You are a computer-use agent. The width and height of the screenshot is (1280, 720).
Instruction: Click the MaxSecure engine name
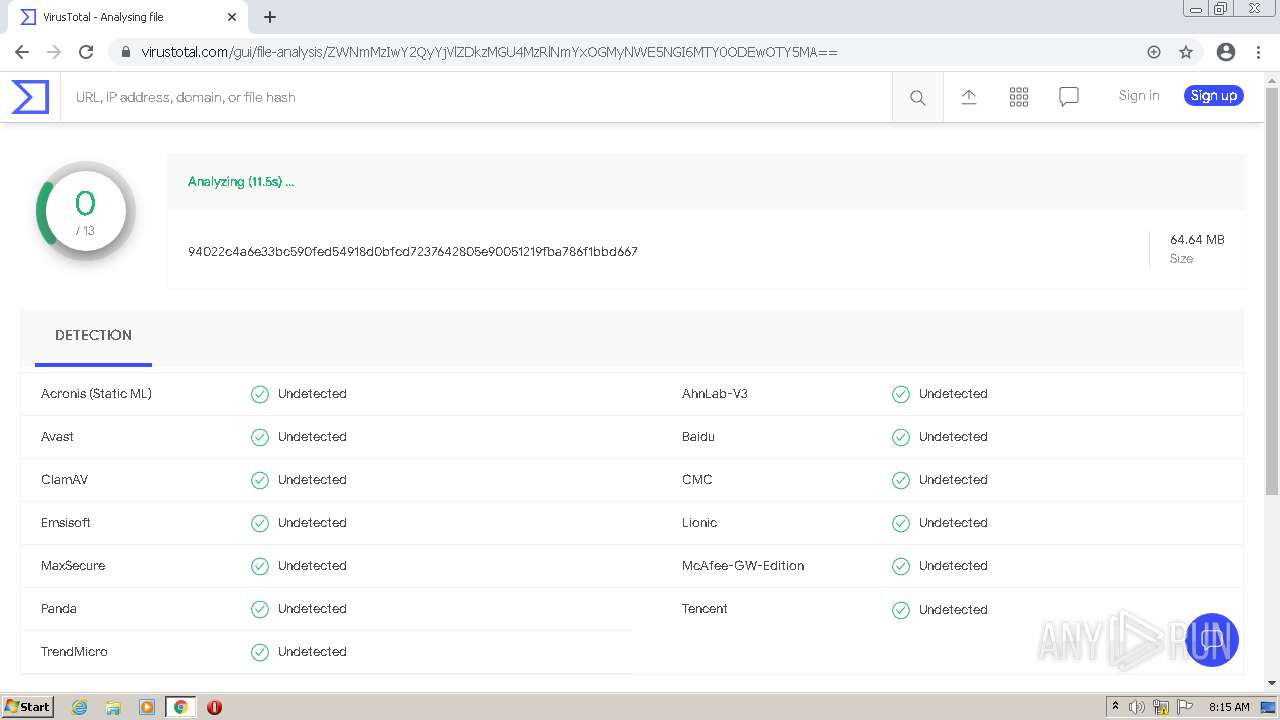point(73,565)
